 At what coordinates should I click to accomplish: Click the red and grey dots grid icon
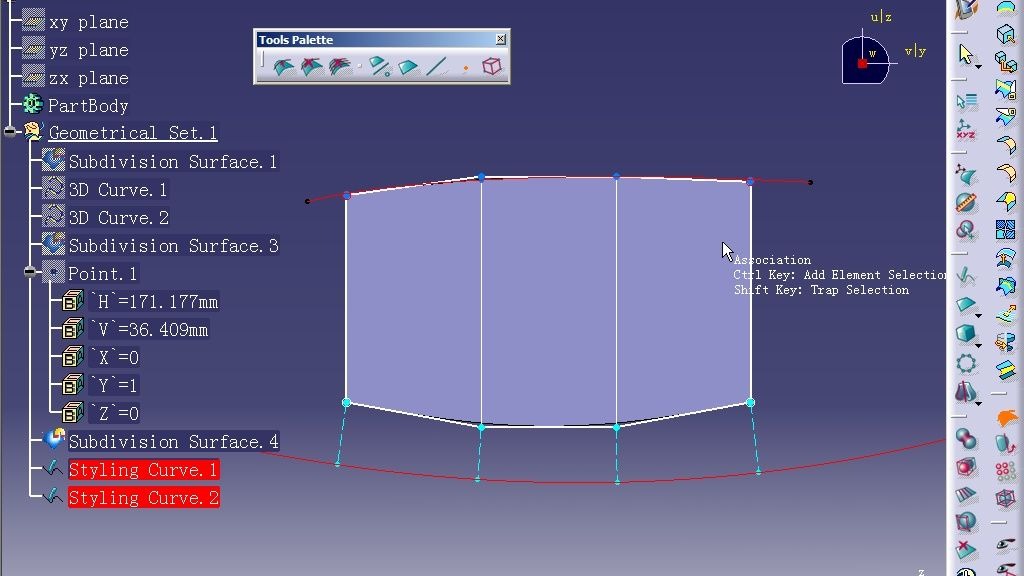1006,470
